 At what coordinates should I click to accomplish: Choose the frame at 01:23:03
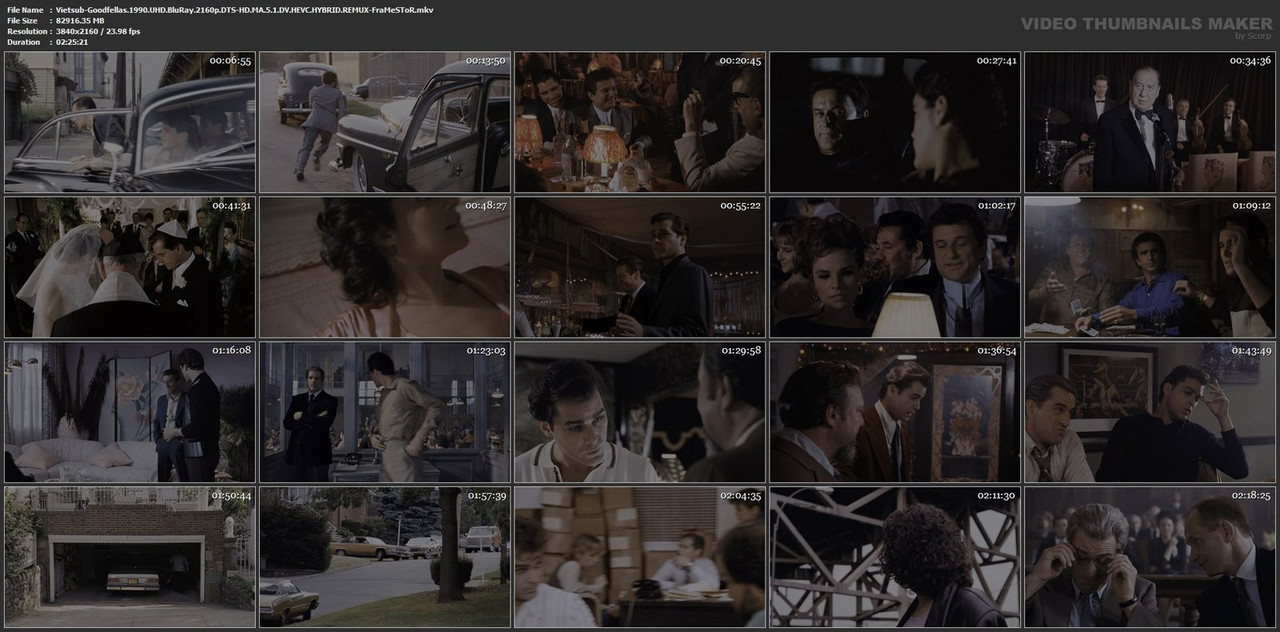pos(385,412)
